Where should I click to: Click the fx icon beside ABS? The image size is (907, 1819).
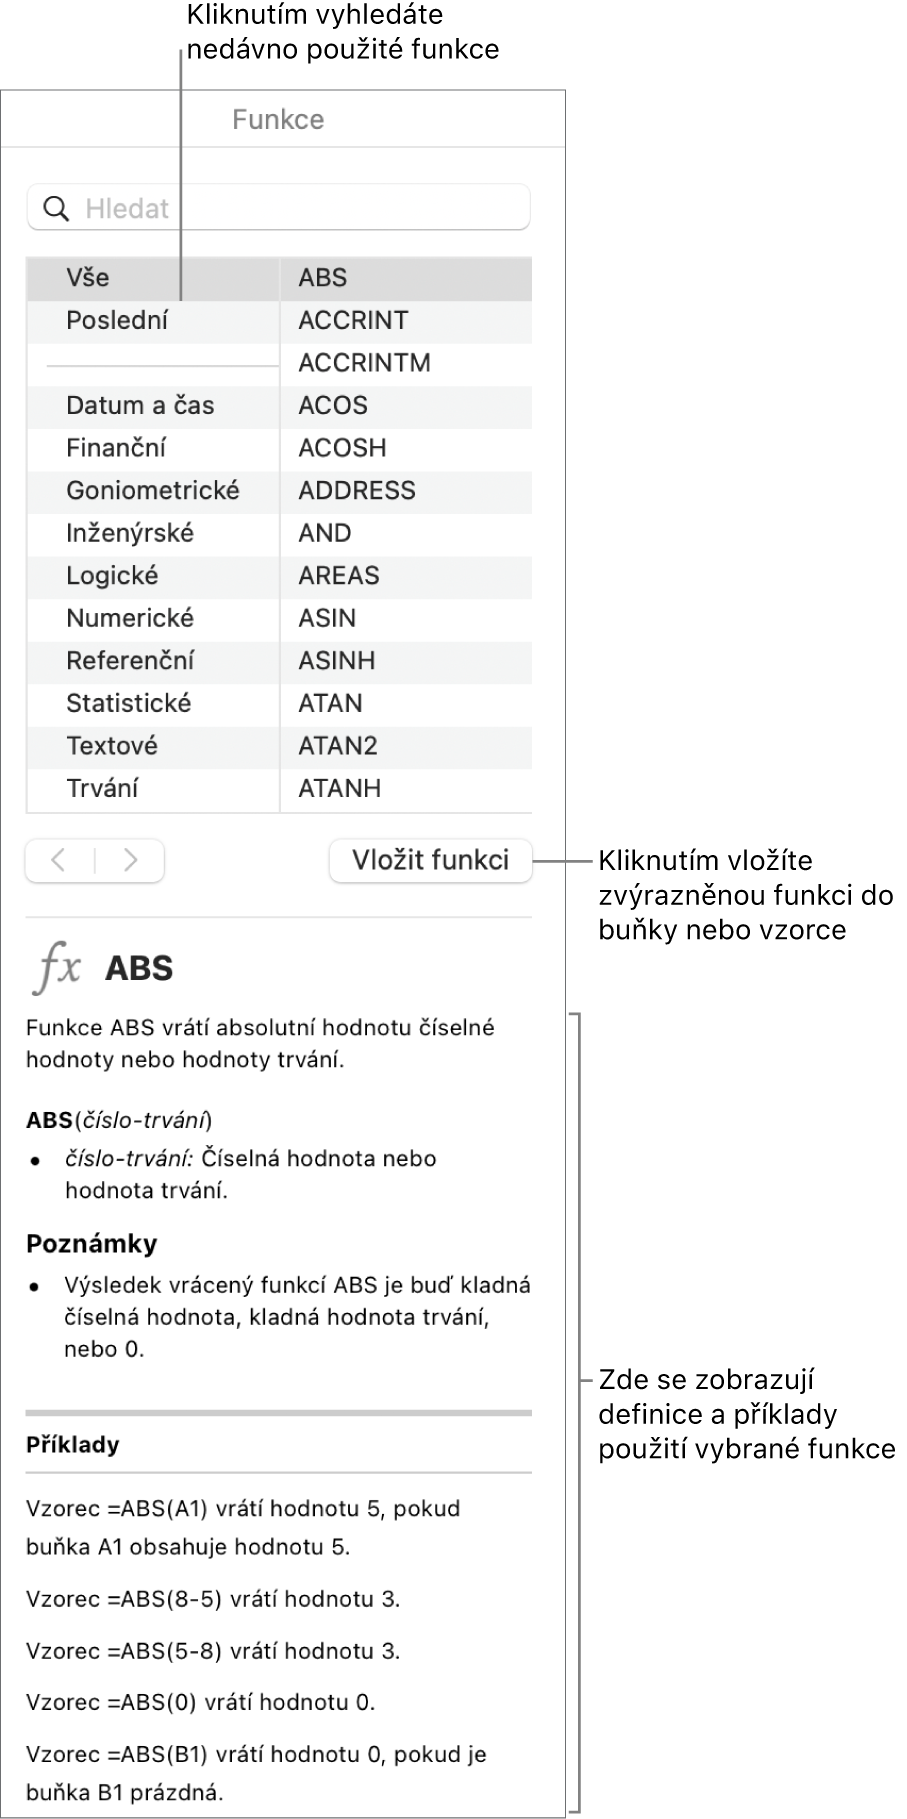[58, 968]
